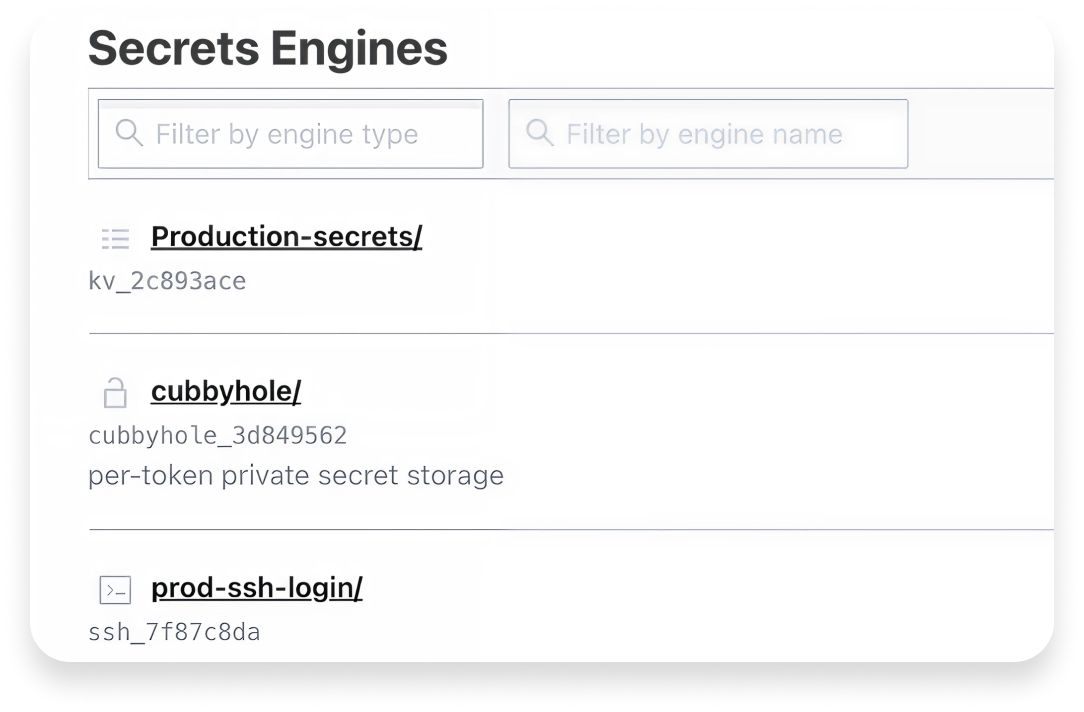The width and height of the screenshot is (1084, 712).
Task: Open the Production-secrets/ secrets engine
Action: click(x=286, y=236)
